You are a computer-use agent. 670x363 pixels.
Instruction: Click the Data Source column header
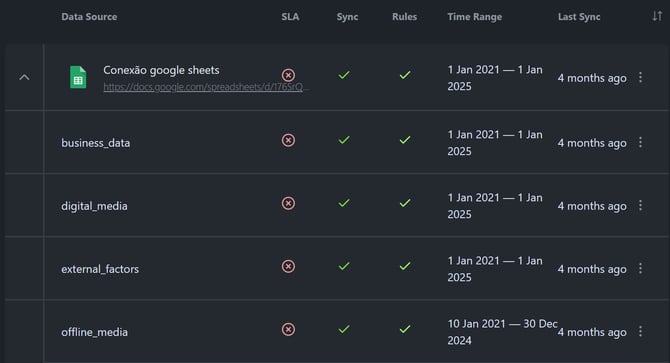89,17
